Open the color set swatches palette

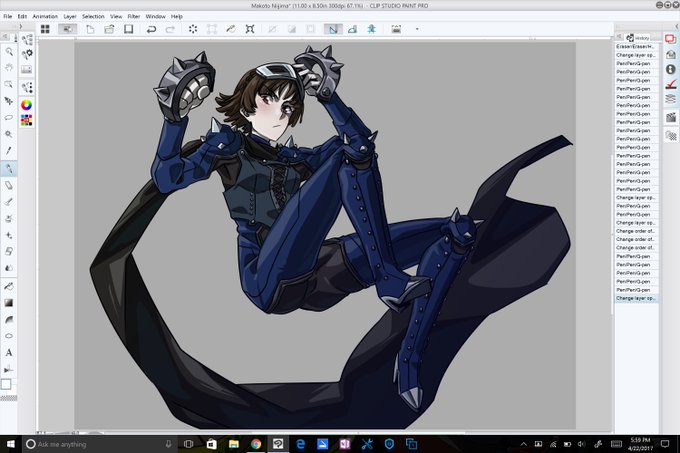coord(26,120)
